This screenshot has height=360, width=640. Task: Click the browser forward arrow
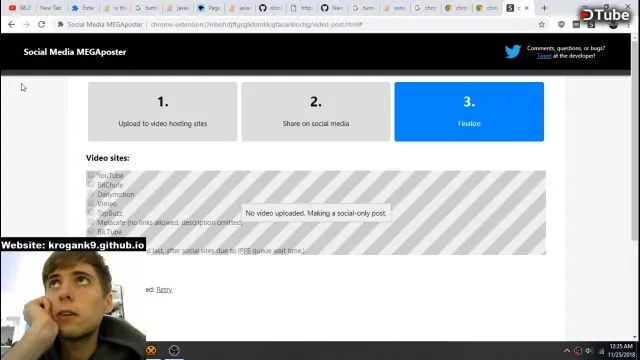27,24
